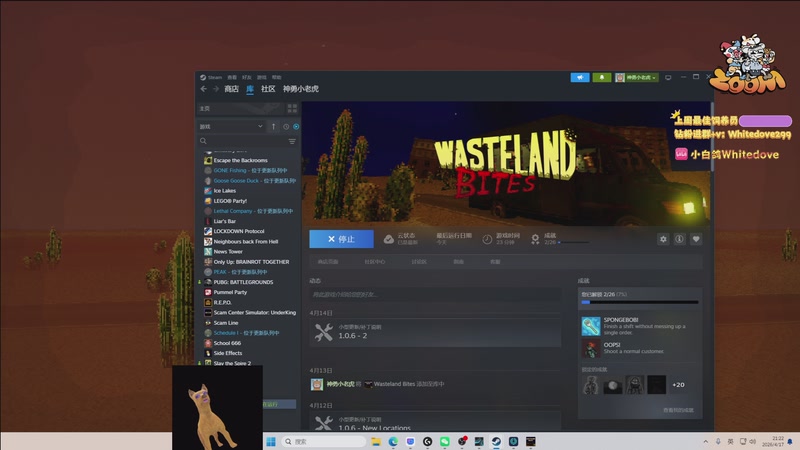This screenshot has height=450, width=800.
Task: Open the Steam menu in the title bar
Action: pos(211,78)
